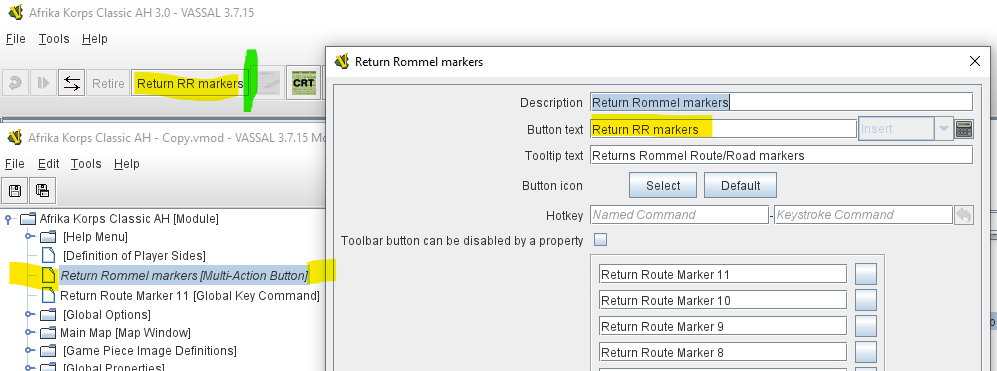
Task: Expand the Global Options tree node
Action: click(29, 314)
